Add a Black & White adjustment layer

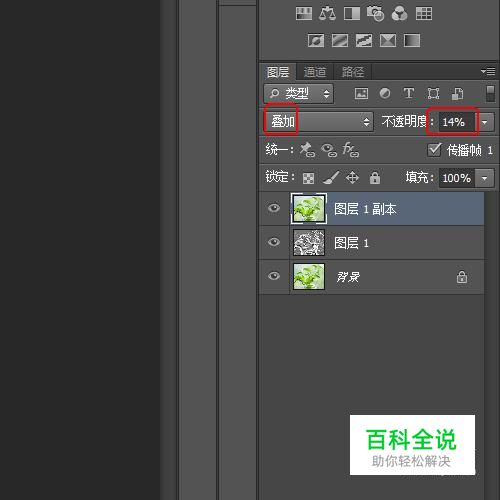coord(352,14)
